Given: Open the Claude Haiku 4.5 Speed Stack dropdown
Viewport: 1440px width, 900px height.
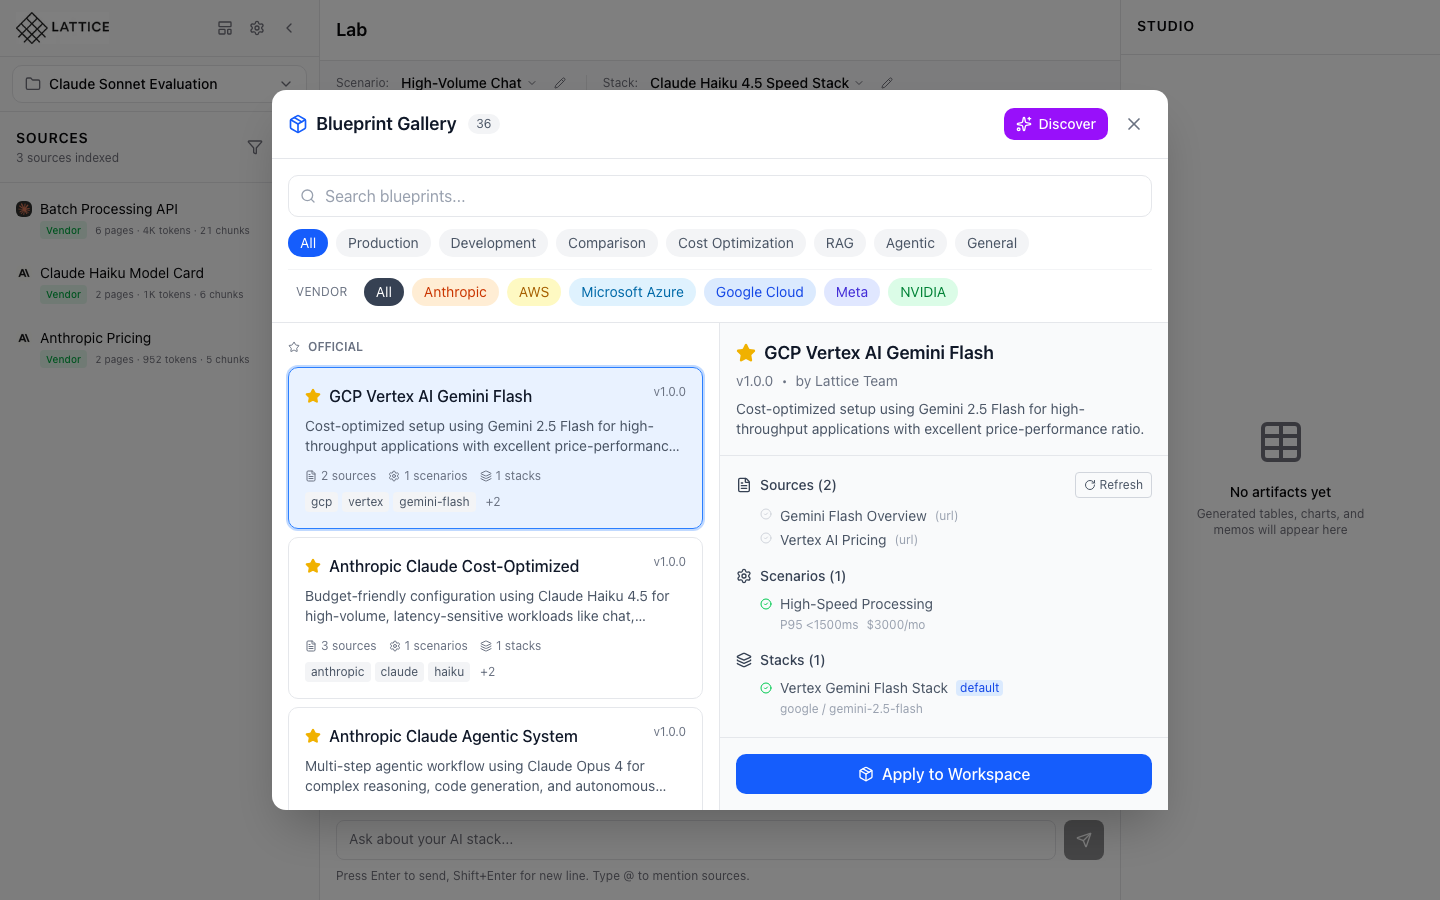Looking at the screenshot, I should point(756,83).
